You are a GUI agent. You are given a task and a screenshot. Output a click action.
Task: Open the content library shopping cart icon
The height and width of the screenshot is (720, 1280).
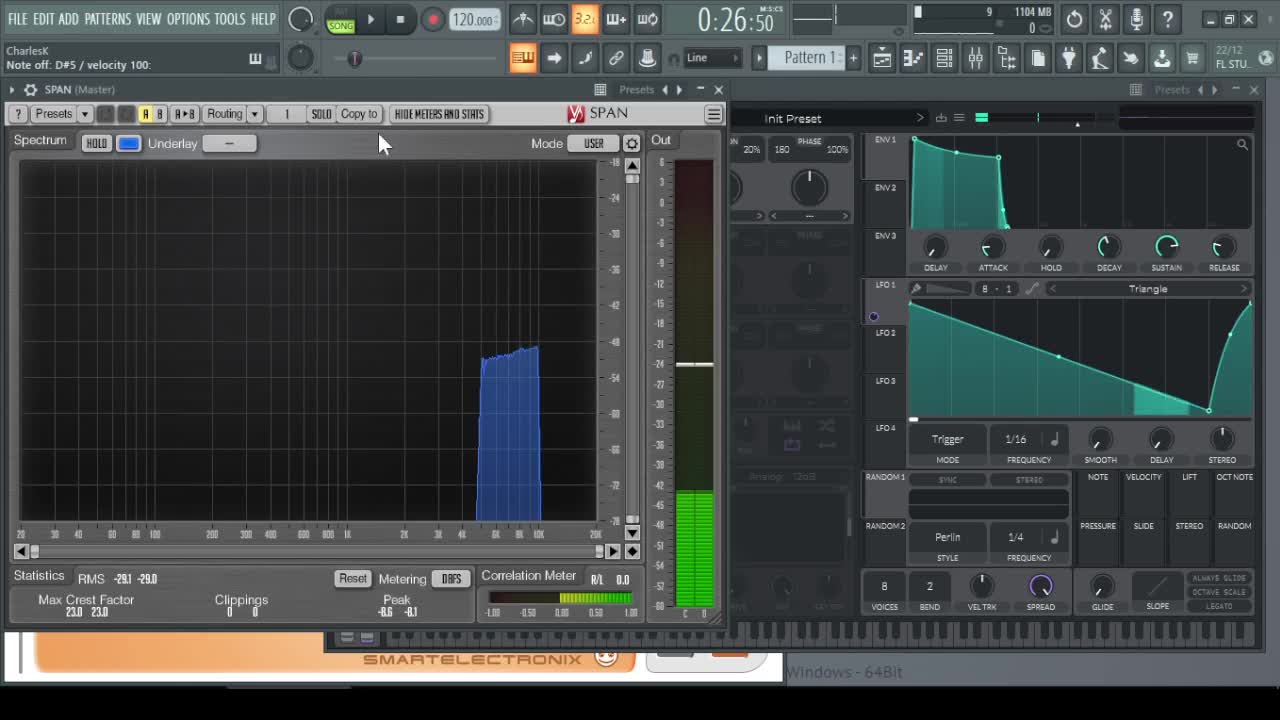click(x=1193, y=59)
